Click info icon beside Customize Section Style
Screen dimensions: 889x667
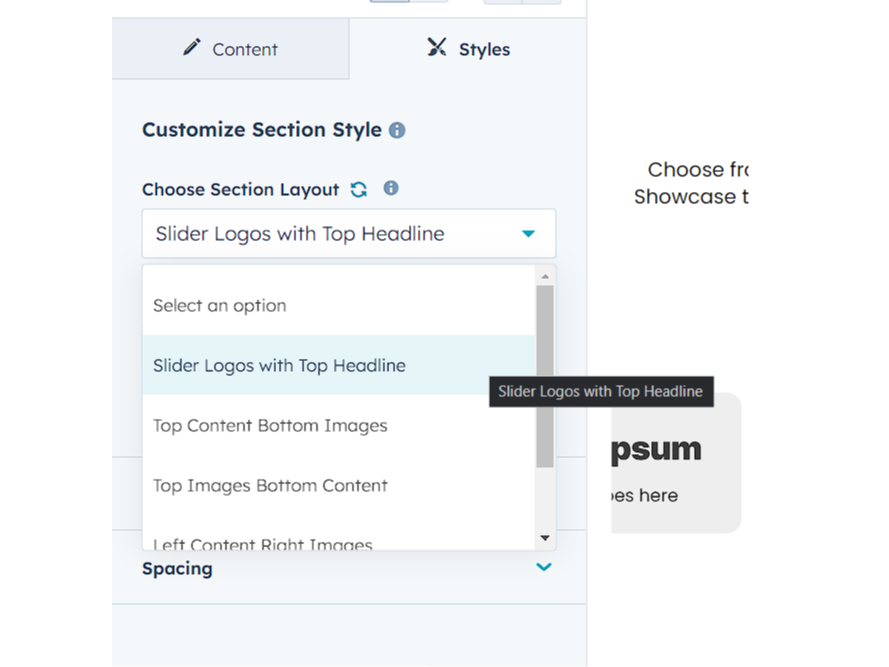397,130
